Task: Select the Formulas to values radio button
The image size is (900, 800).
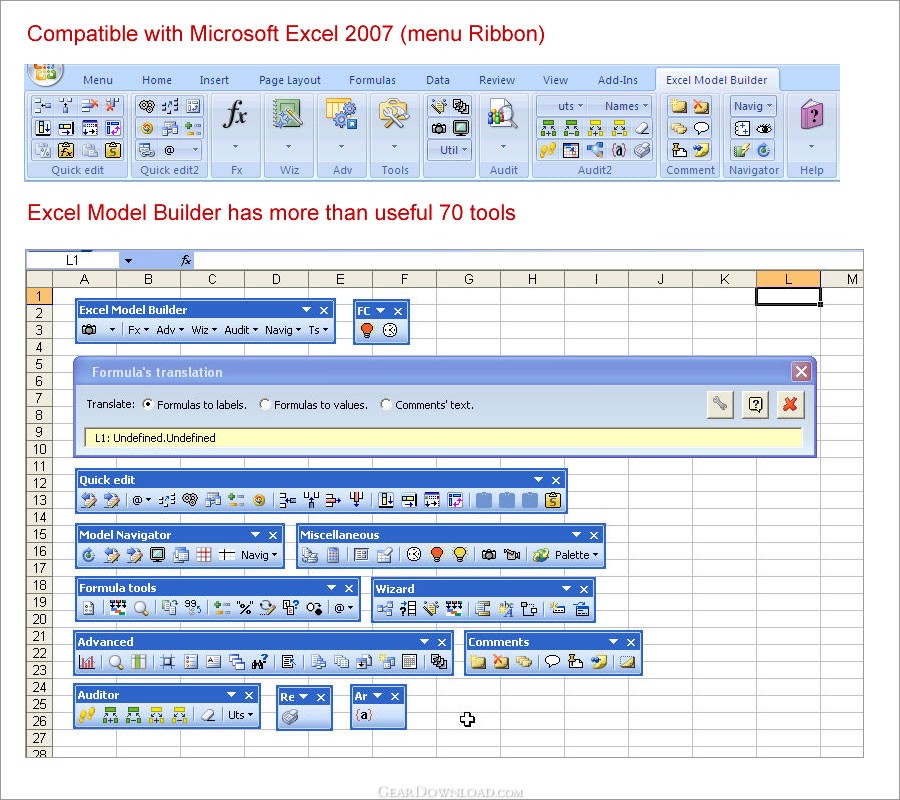Action: pyautogui.click(x=265, y=404)
